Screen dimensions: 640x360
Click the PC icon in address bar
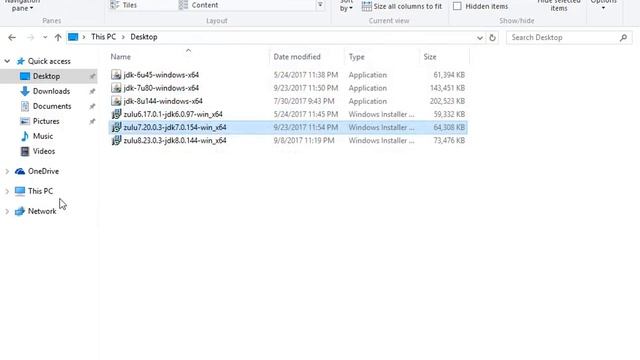(73, 37)
